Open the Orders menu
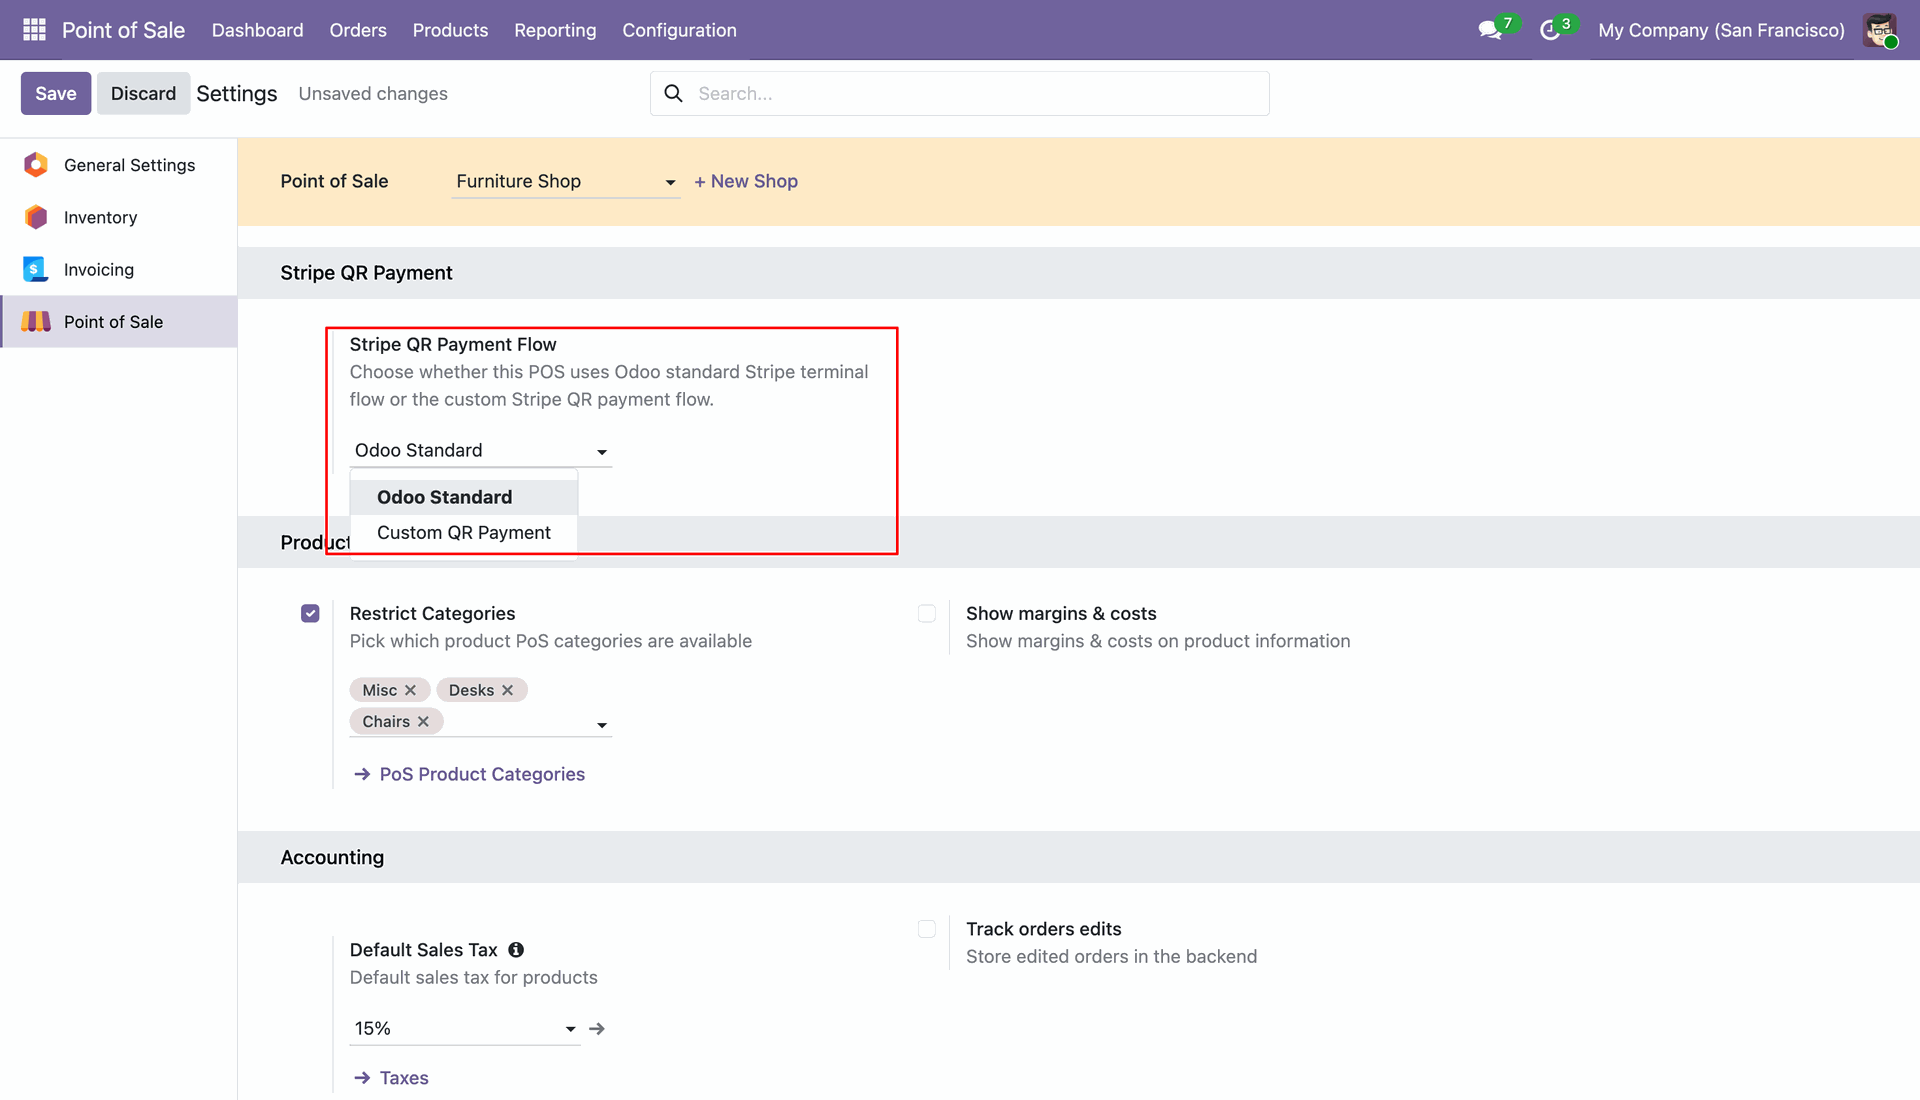Screen dimensions: 1920x1100 point(358,30)
